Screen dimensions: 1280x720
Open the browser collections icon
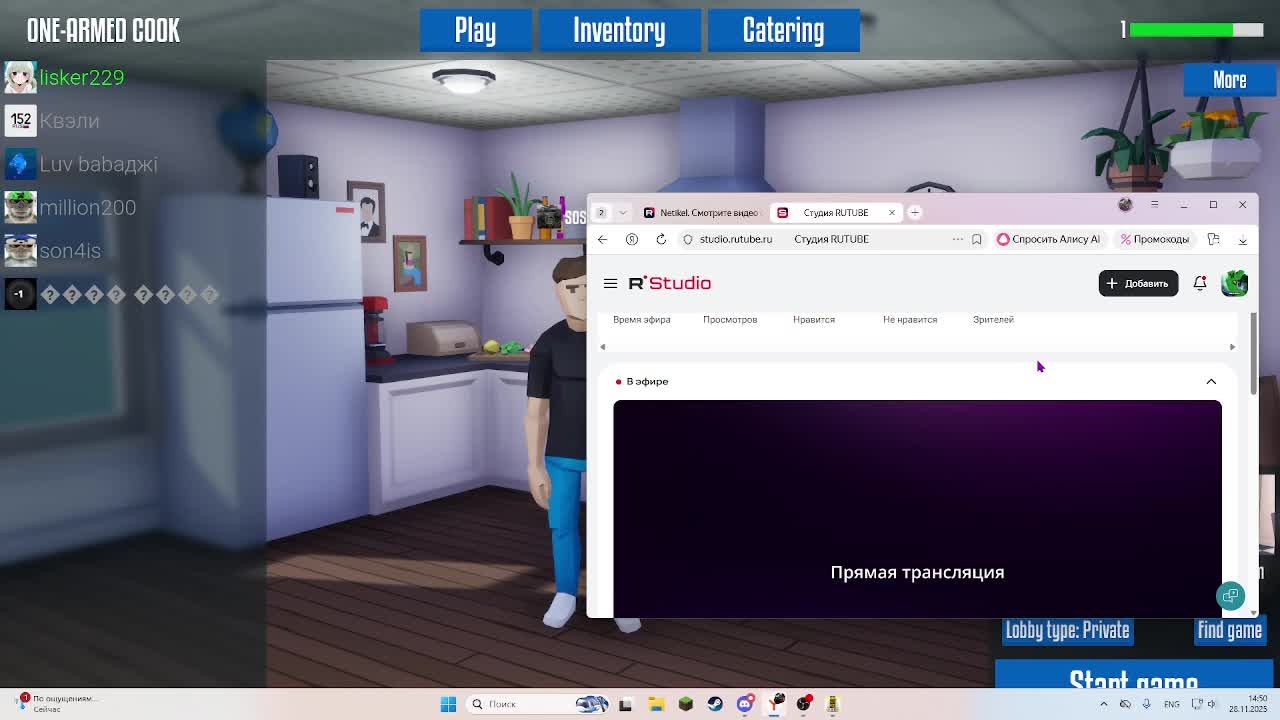coord(1214,239)
